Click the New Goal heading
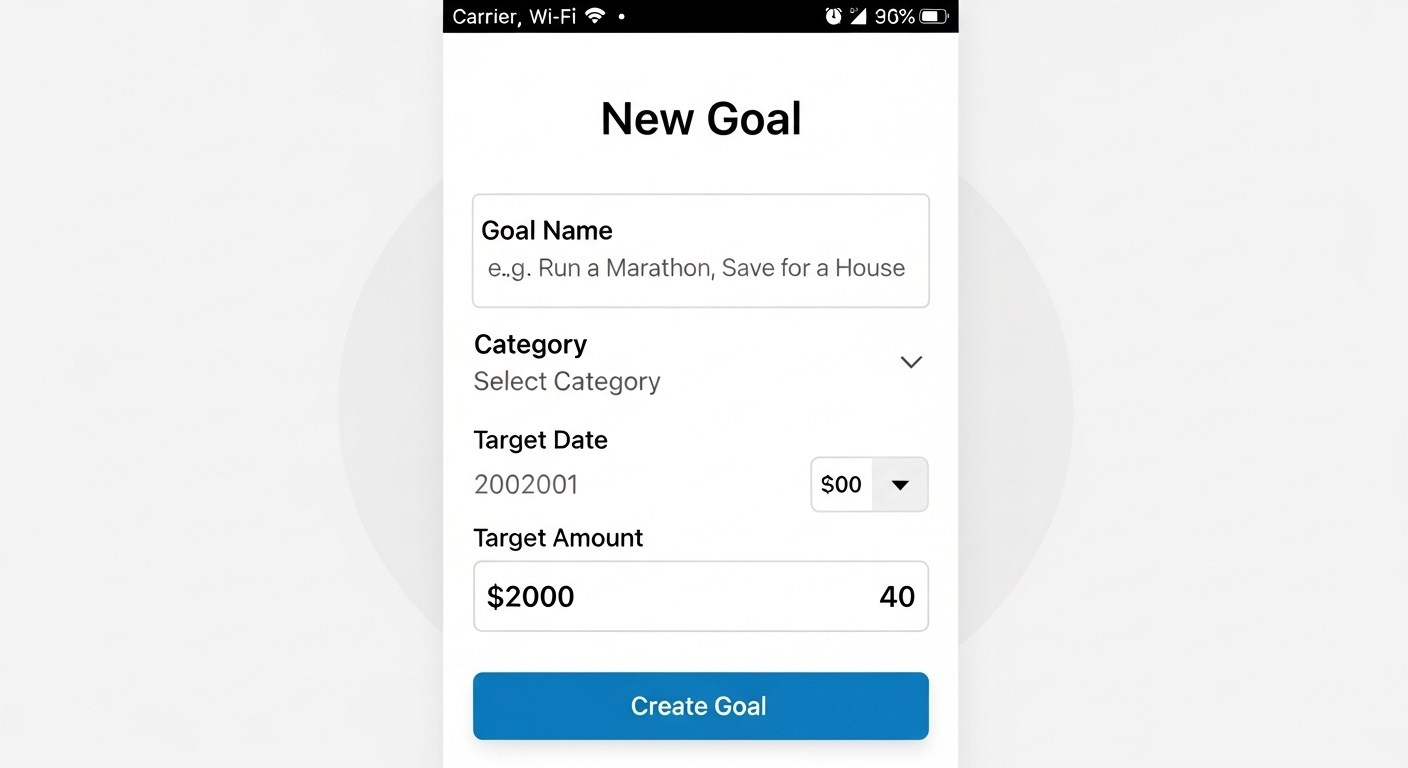Viewport: 1408px width, 768px height. pyautogui.click(x=701, y=118)
